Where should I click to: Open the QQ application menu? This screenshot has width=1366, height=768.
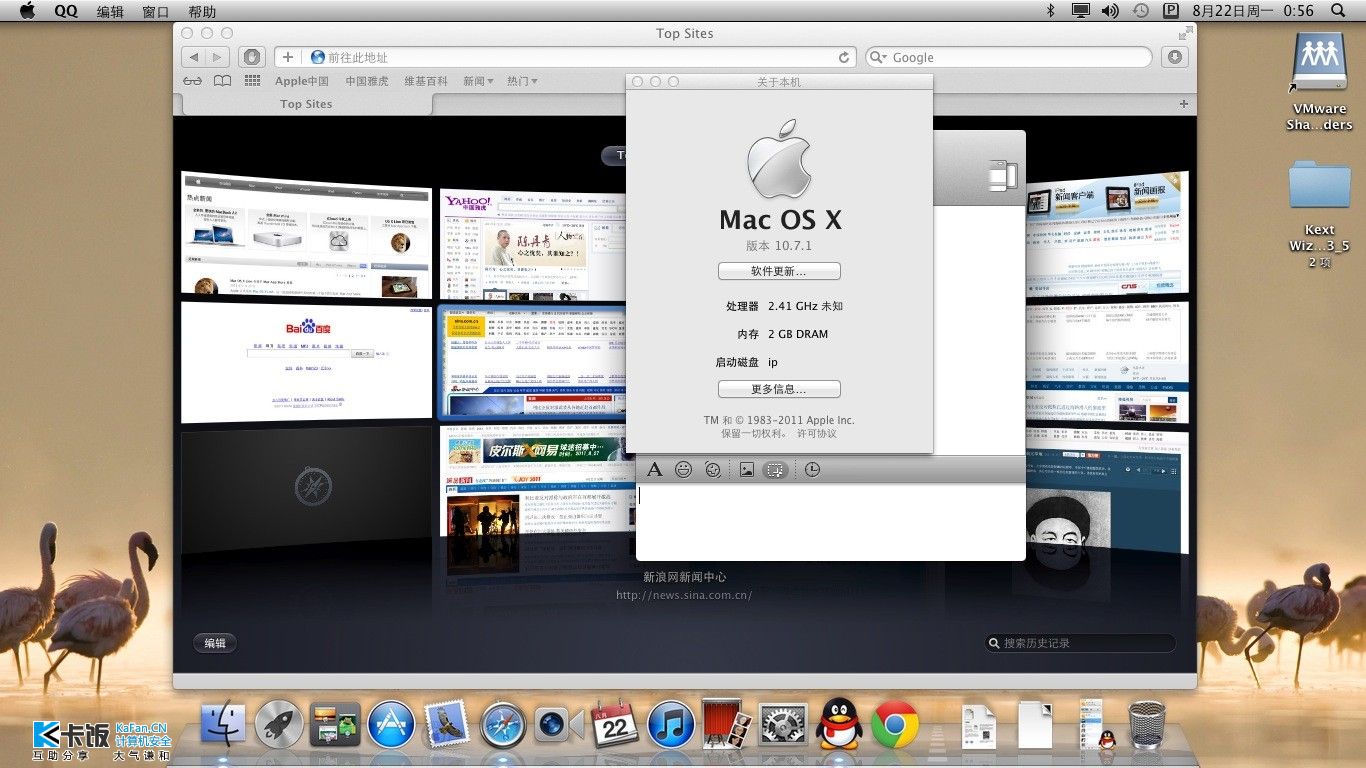coord(66,11)
